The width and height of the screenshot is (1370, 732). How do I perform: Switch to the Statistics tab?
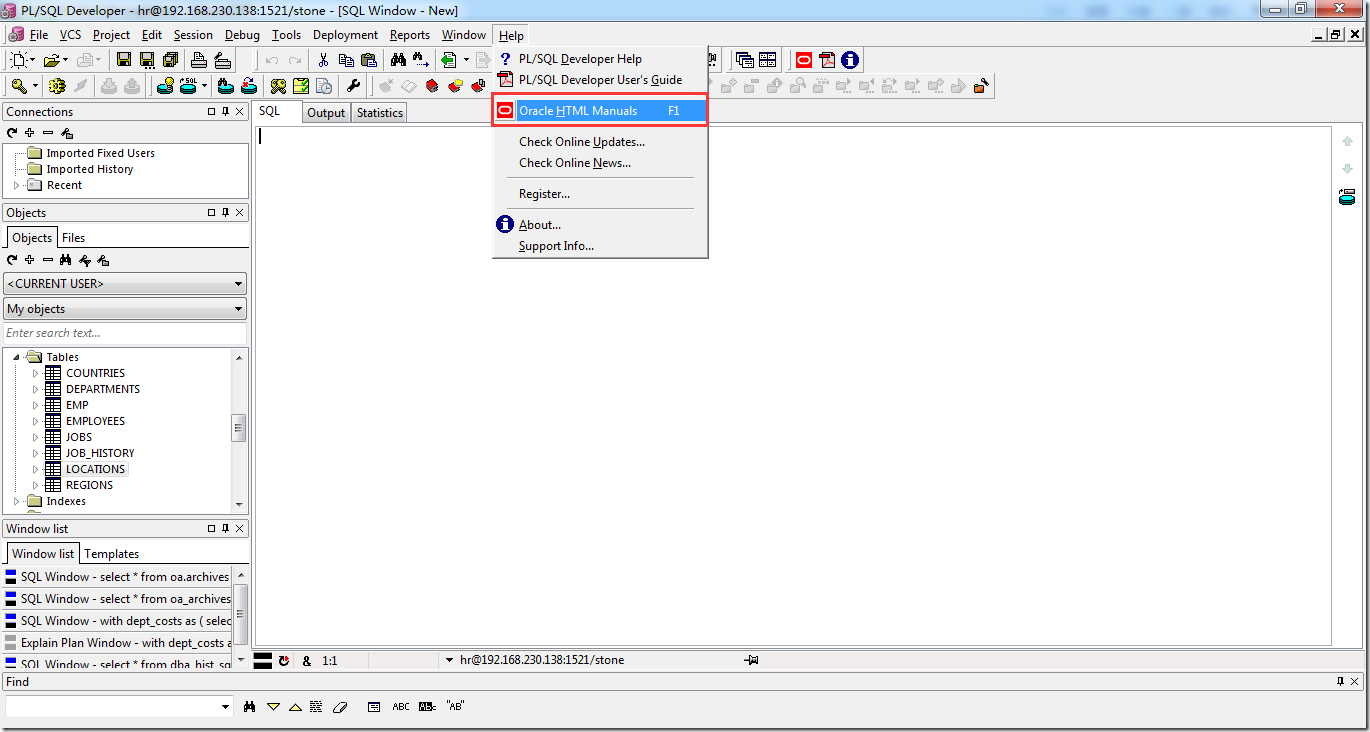[380, 113]
